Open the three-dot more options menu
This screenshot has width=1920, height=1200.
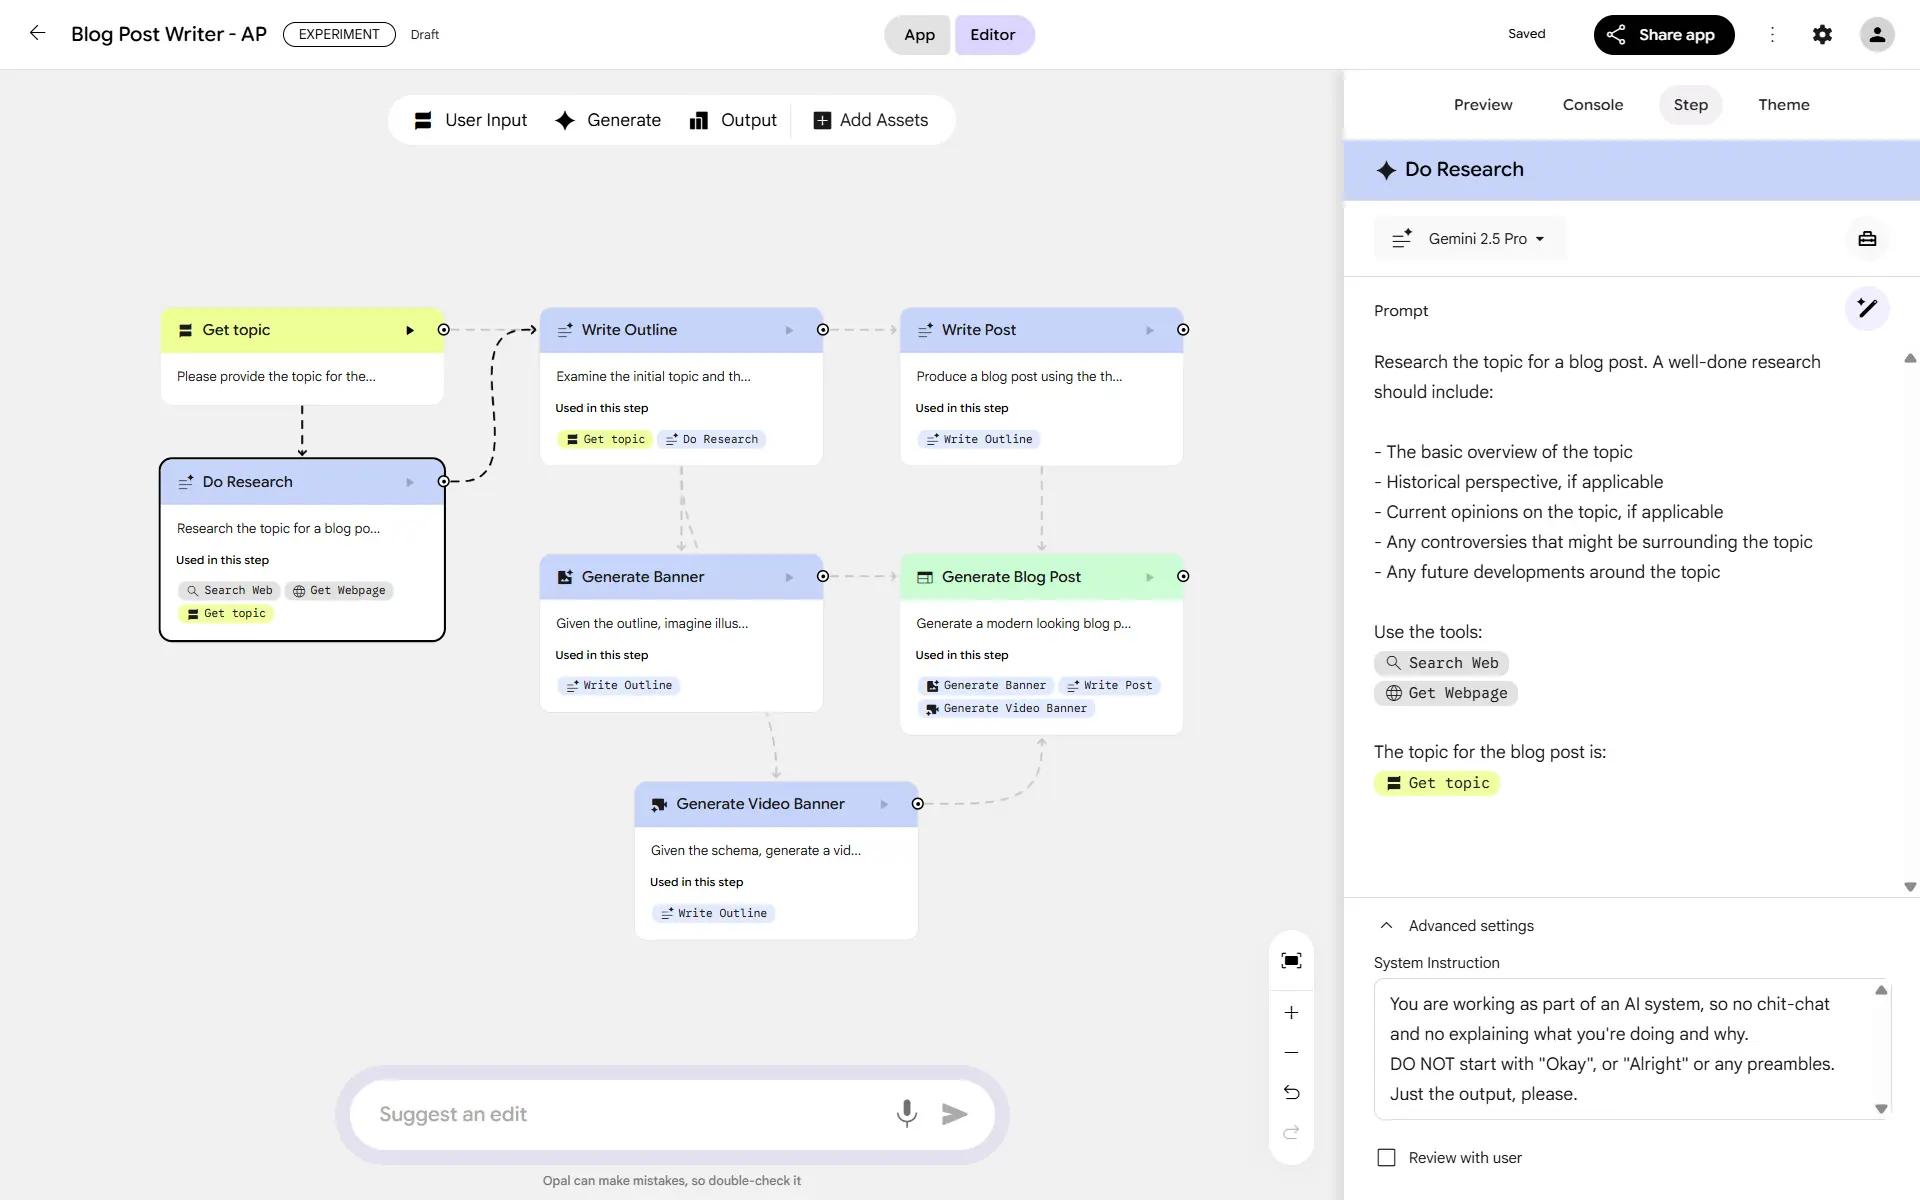tap(1772, 34)
